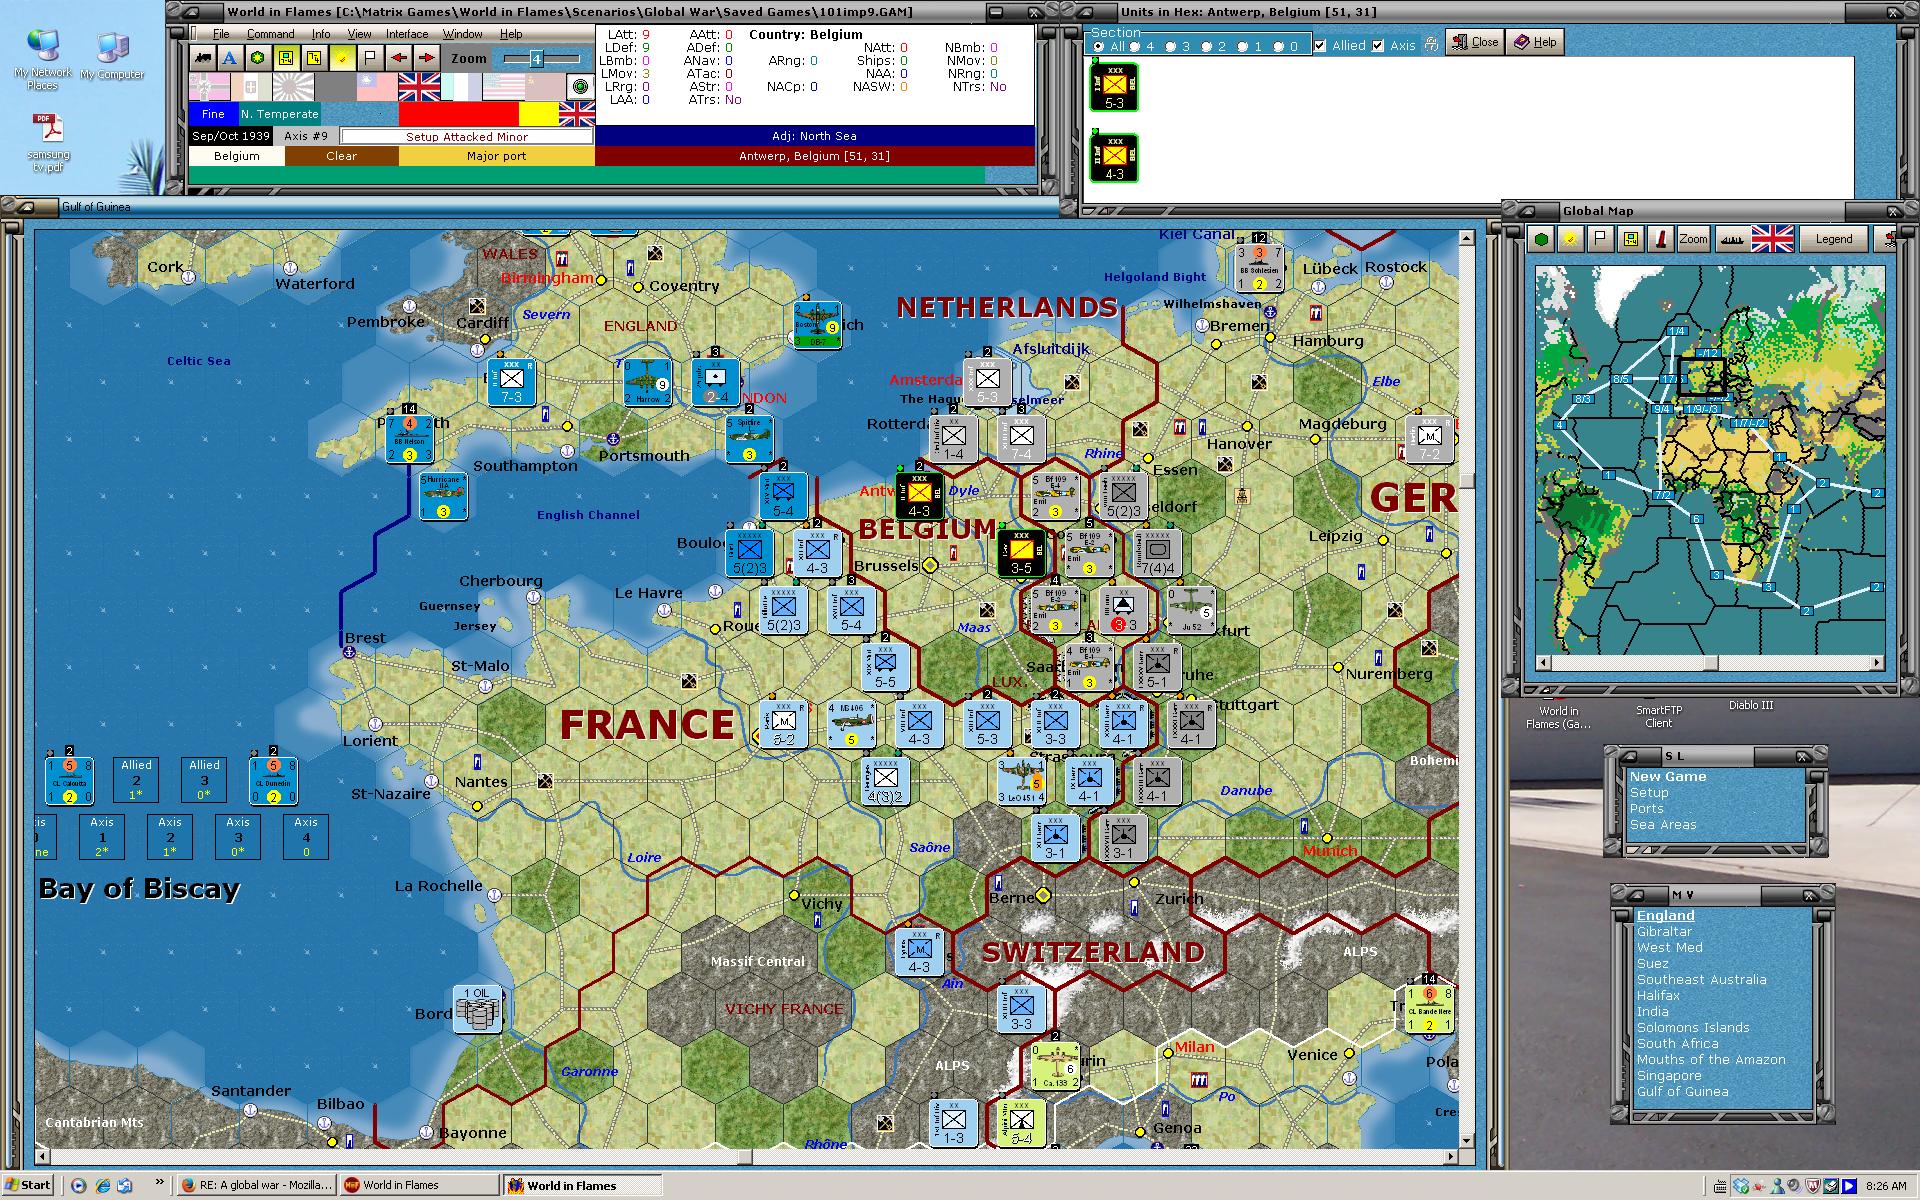
Task: Select section 1 radio button
Action: coord(1242,46)
